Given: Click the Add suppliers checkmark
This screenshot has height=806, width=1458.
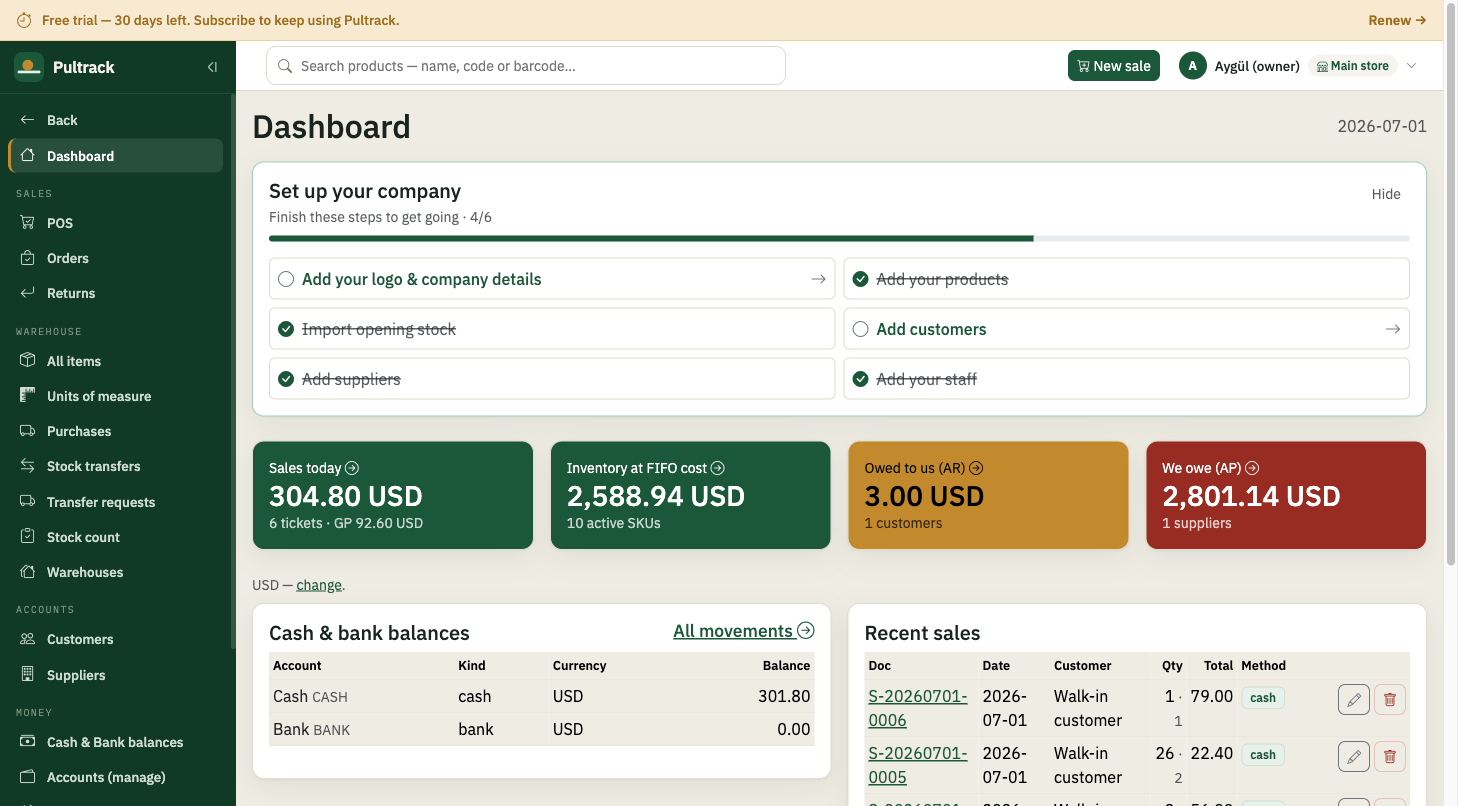Looking at the screenshot, I should pyautogui.click(x=286, y=379).
